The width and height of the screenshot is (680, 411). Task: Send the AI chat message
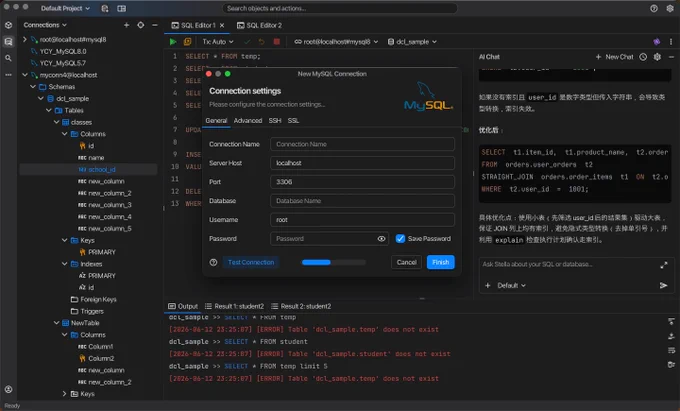pos(663,285)
